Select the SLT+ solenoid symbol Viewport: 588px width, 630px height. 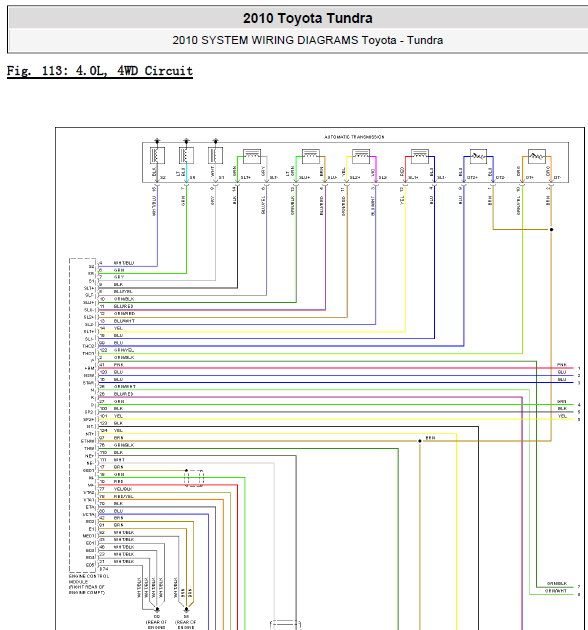[252, 156]
